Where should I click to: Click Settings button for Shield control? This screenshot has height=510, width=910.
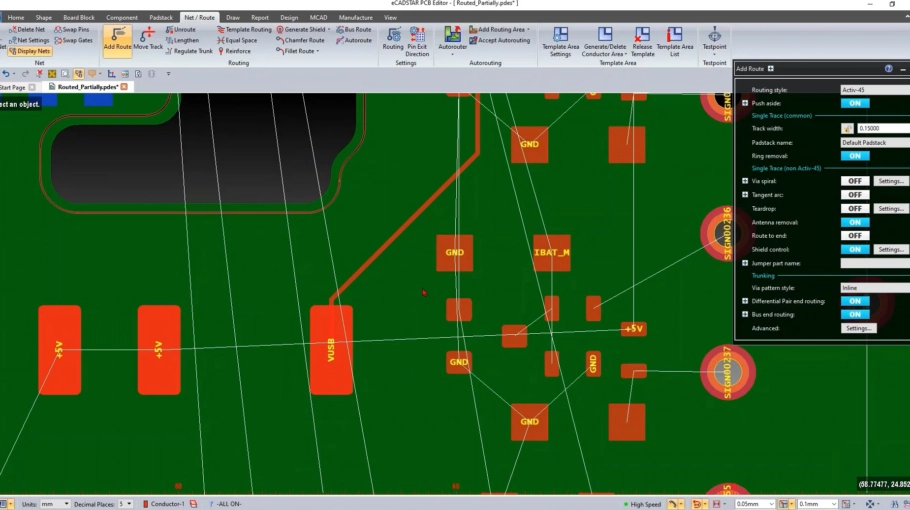click(x=891, y=249)
